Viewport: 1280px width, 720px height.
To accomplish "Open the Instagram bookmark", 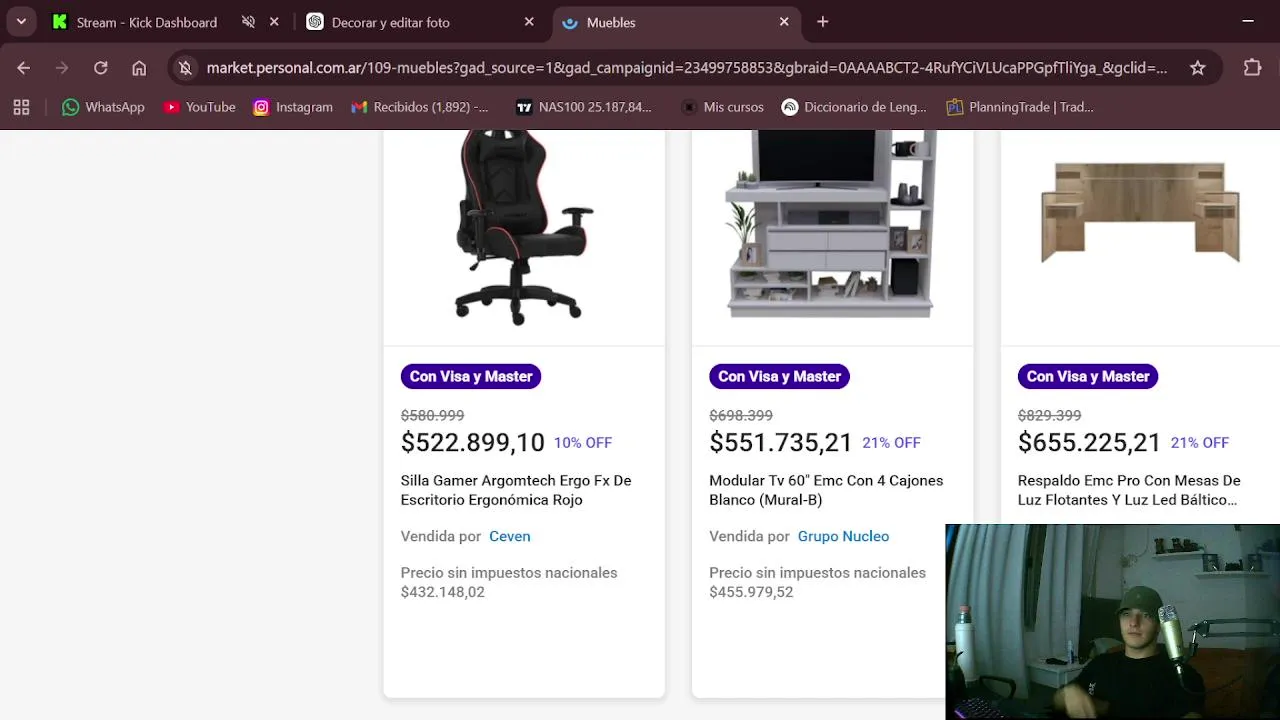I will 293,107.
